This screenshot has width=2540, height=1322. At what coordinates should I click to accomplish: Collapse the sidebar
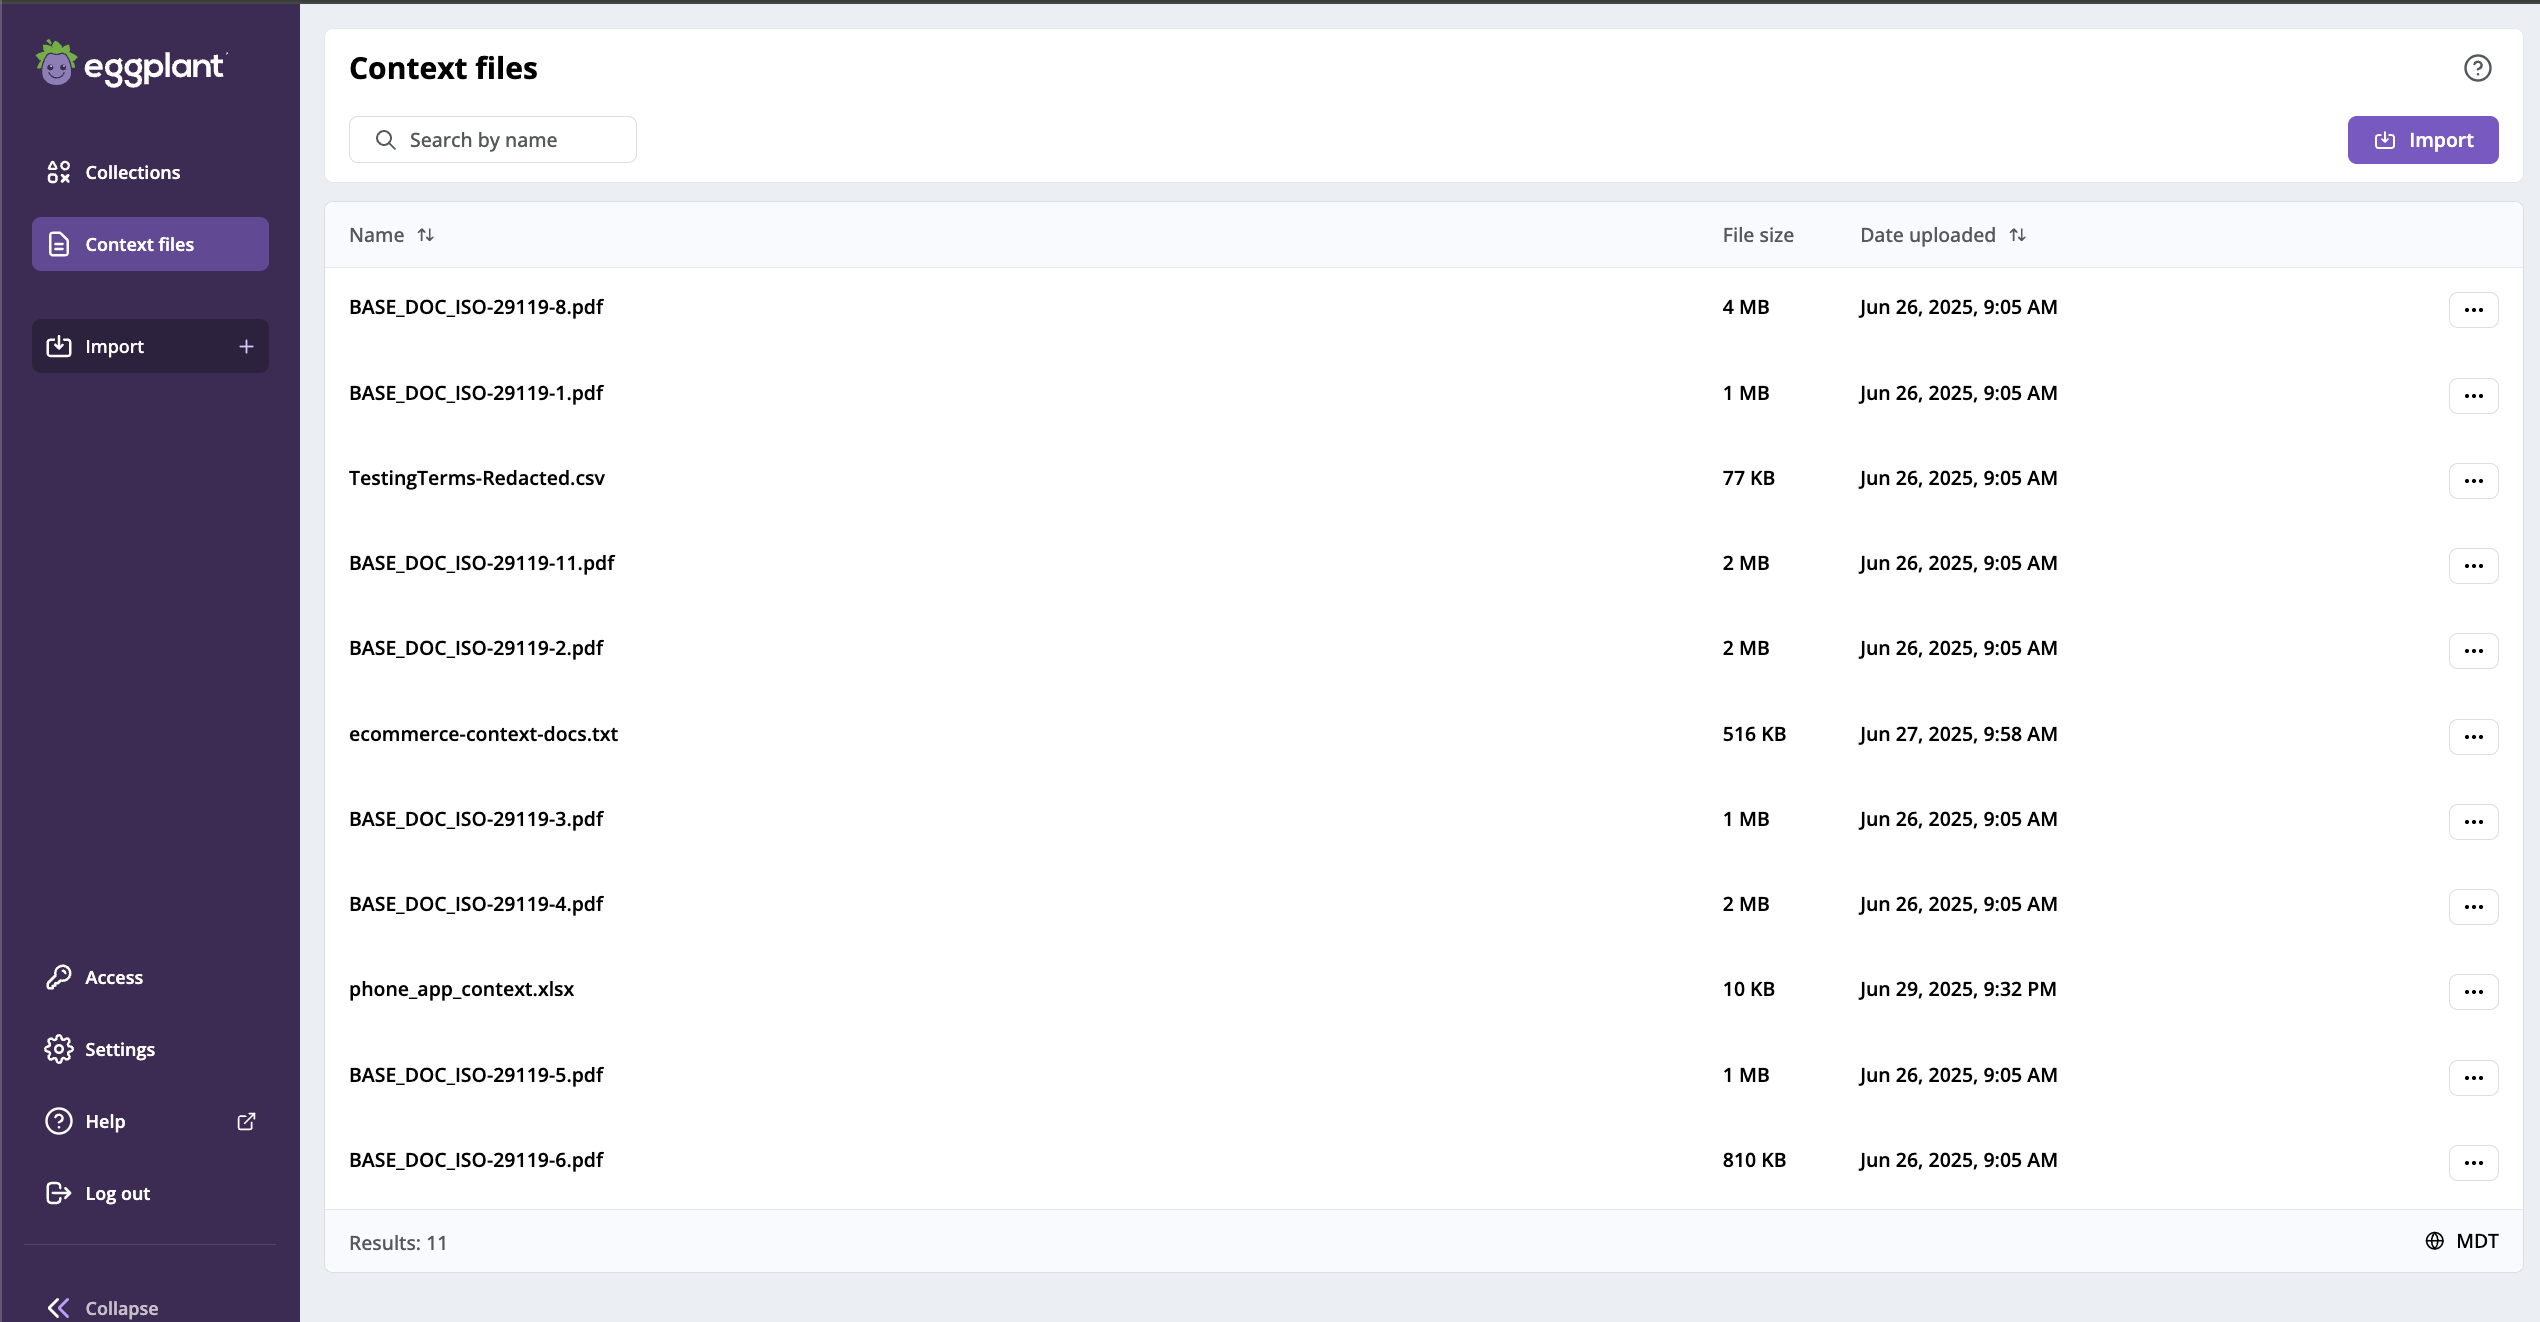pyautogui.click(x=102, y=1307)
